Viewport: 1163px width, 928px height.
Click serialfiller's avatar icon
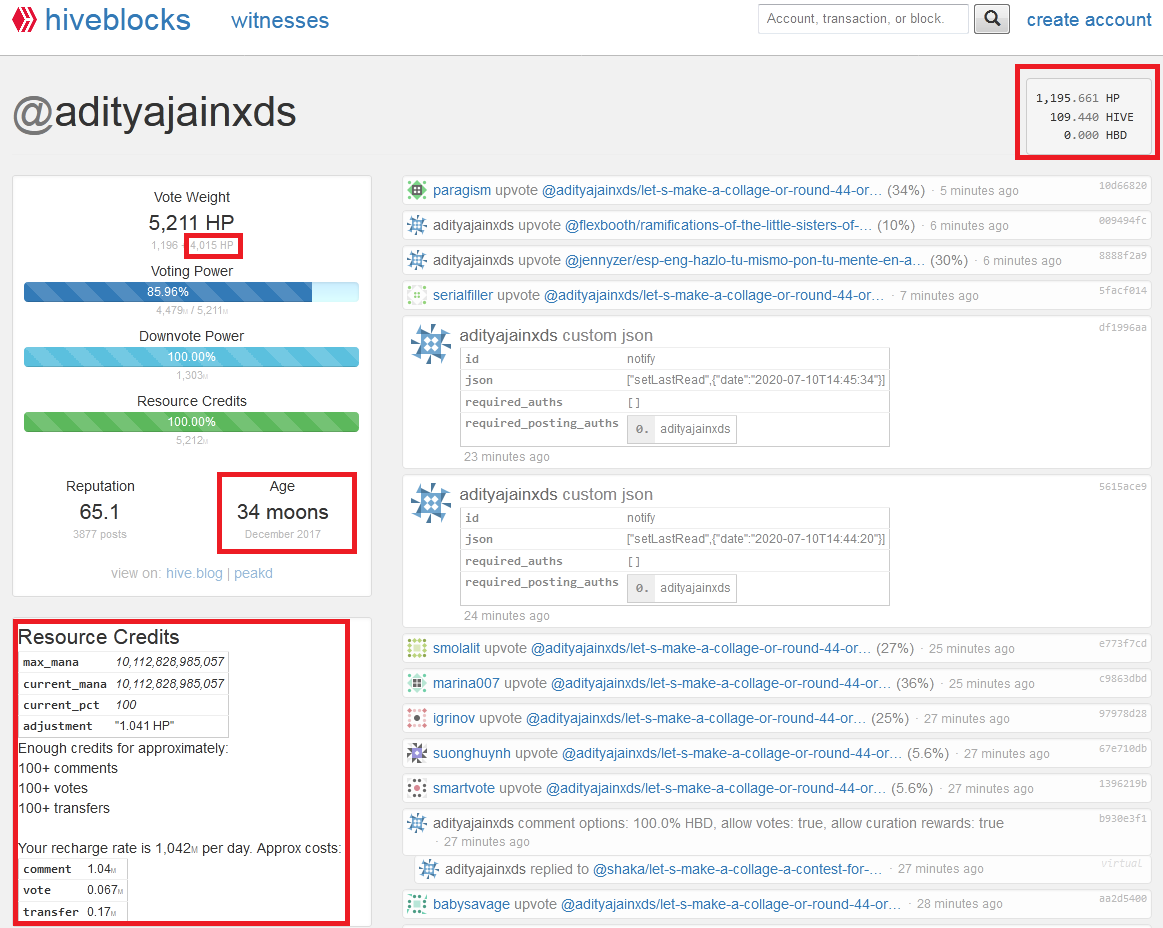pyautogui.click(x=416, y=294)
